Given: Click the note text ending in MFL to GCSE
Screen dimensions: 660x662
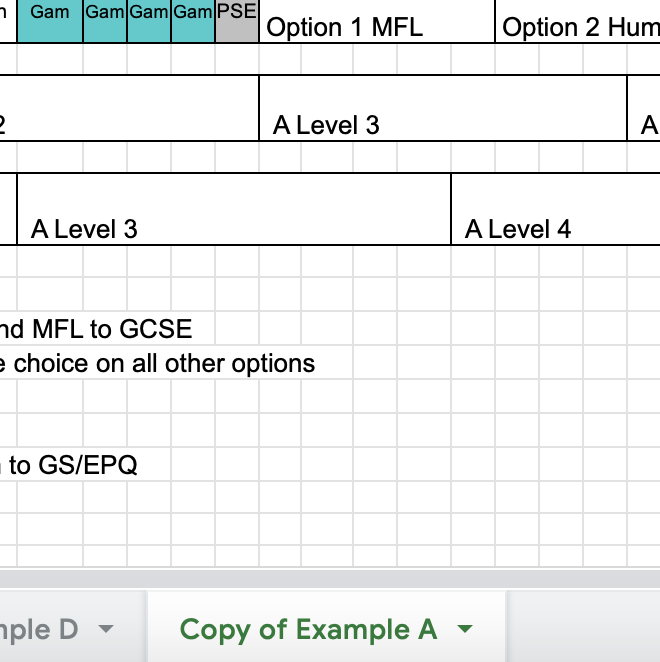Looking at the screenshot, I should tap(96, 328).
